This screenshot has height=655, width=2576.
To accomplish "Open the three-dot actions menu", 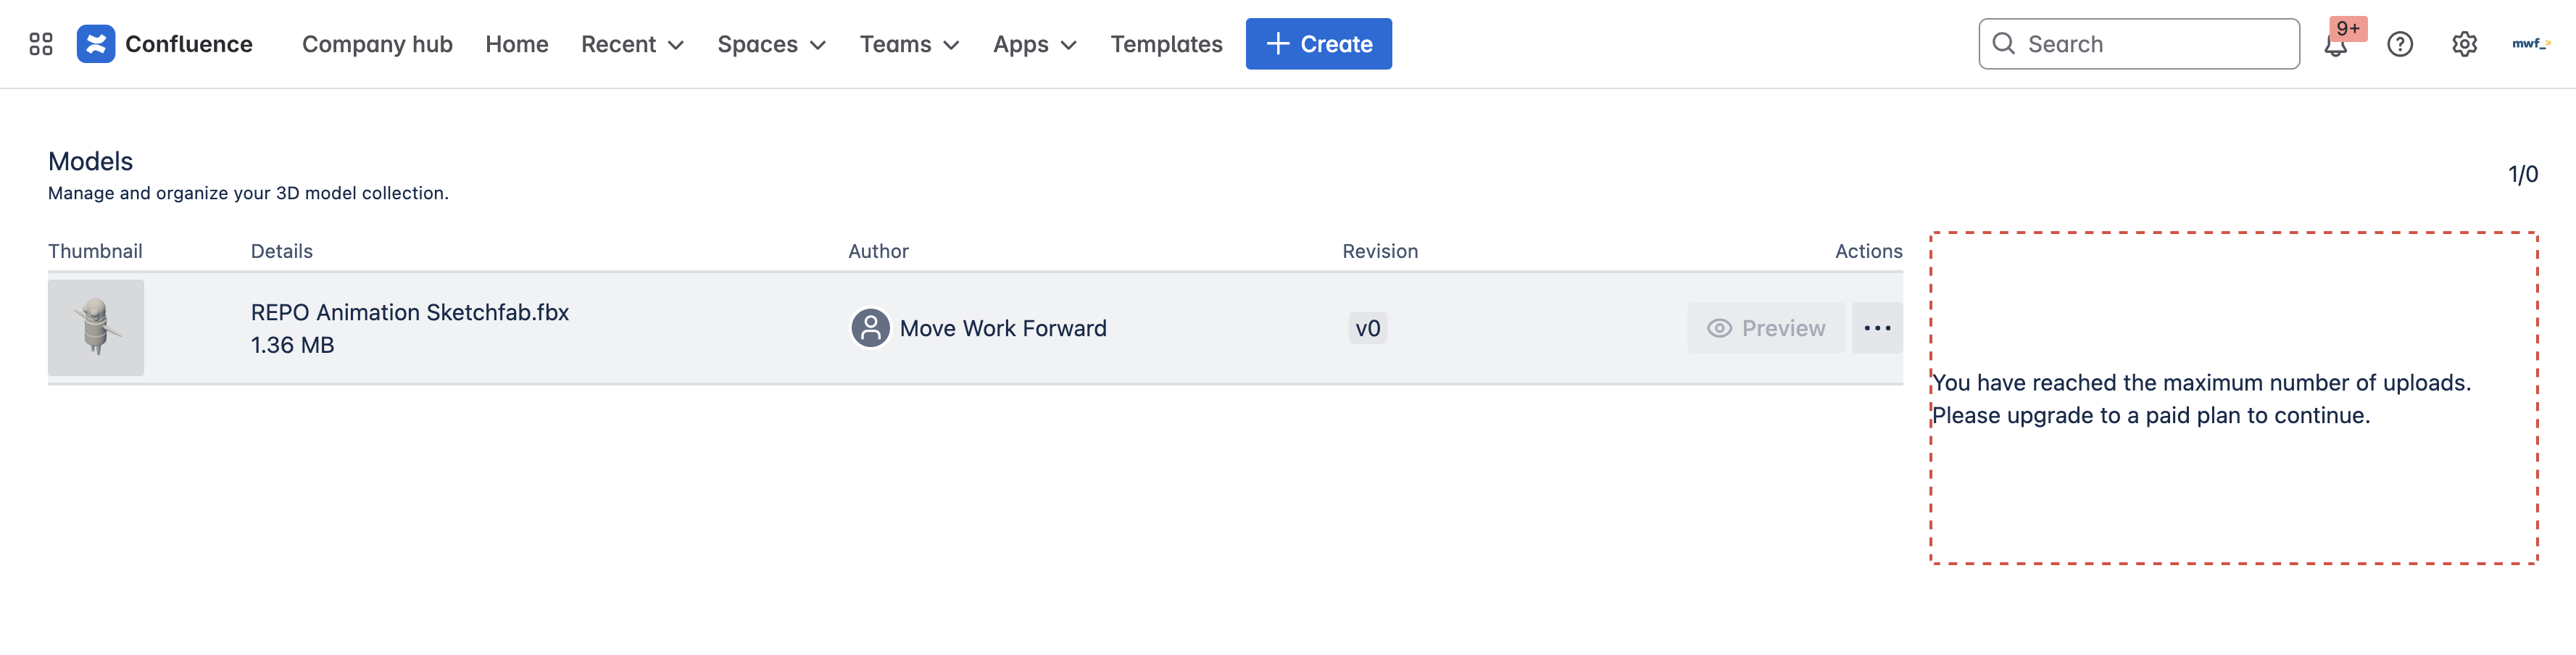I will (1877, 328).
